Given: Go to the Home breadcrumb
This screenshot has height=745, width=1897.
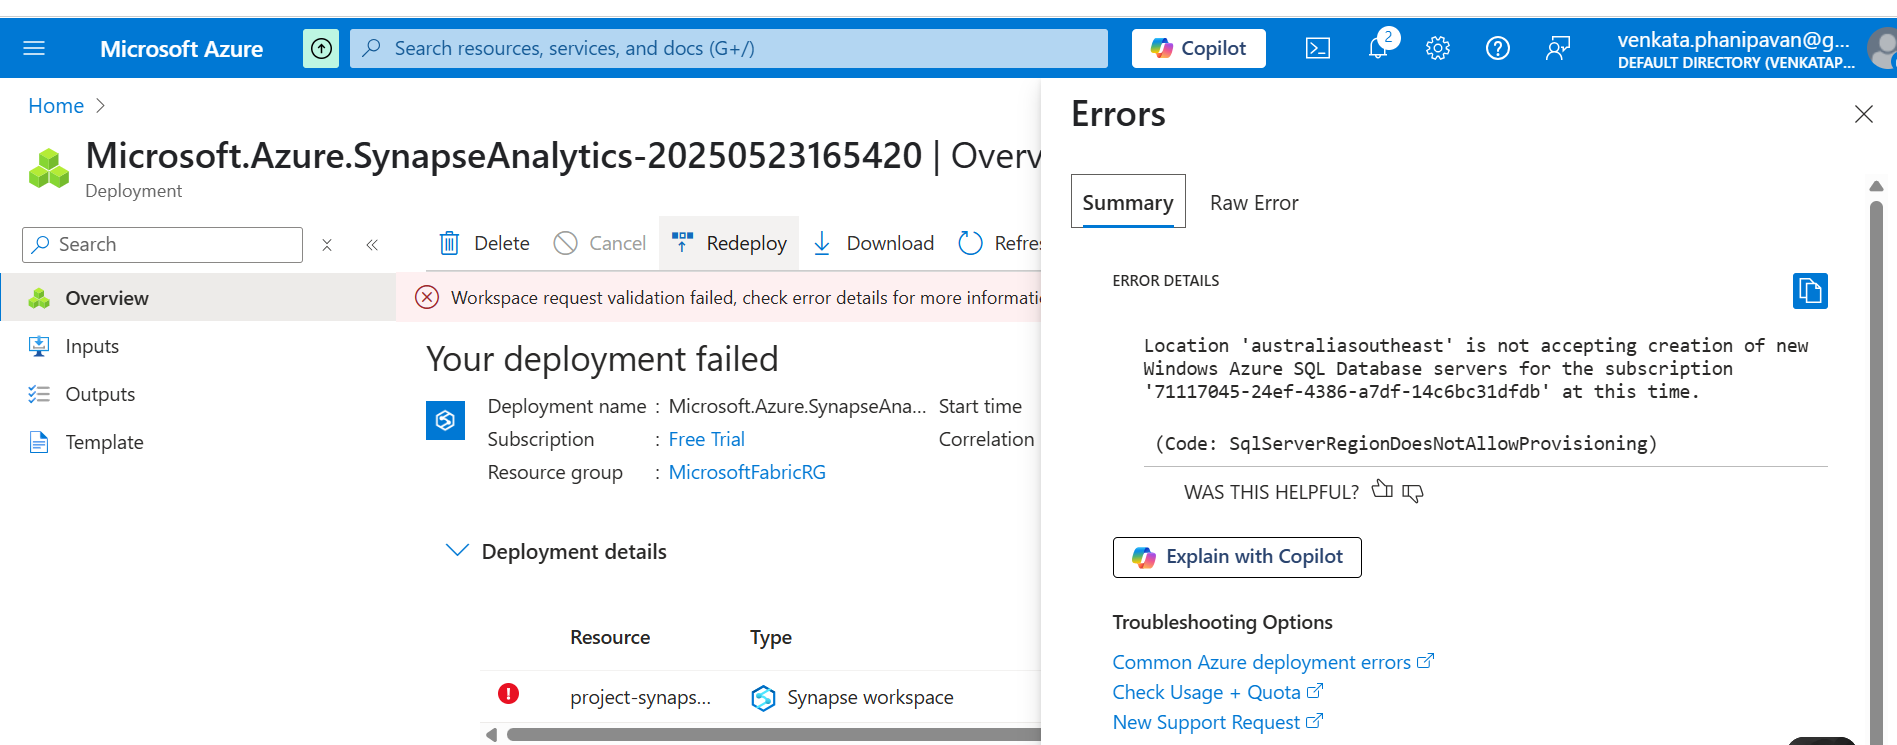Looking at the screenshot, I should (56, 106).
